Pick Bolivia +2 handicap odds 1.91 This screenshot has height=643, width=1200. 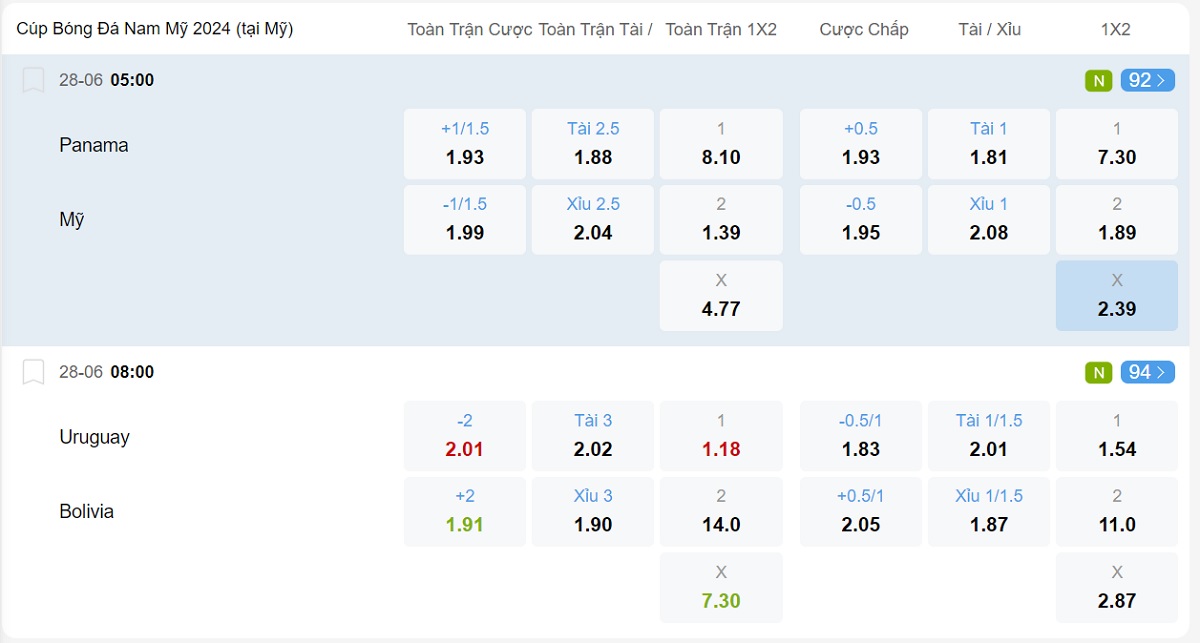464,511
